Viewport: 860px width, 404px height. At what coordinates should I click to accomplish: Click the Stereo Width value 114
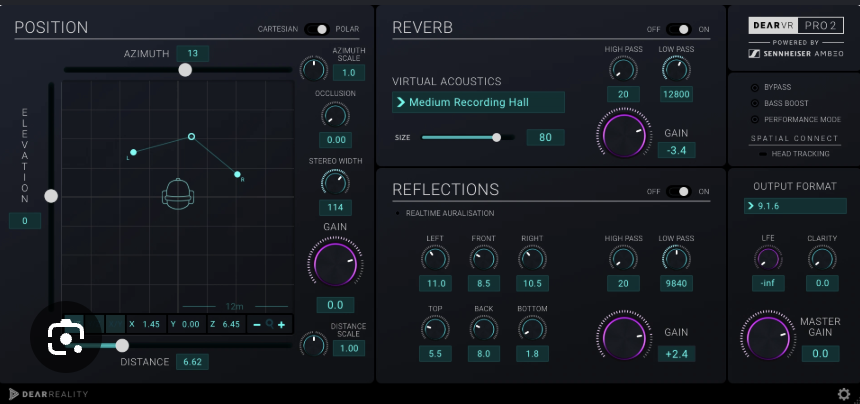click(x=335, y=207)
